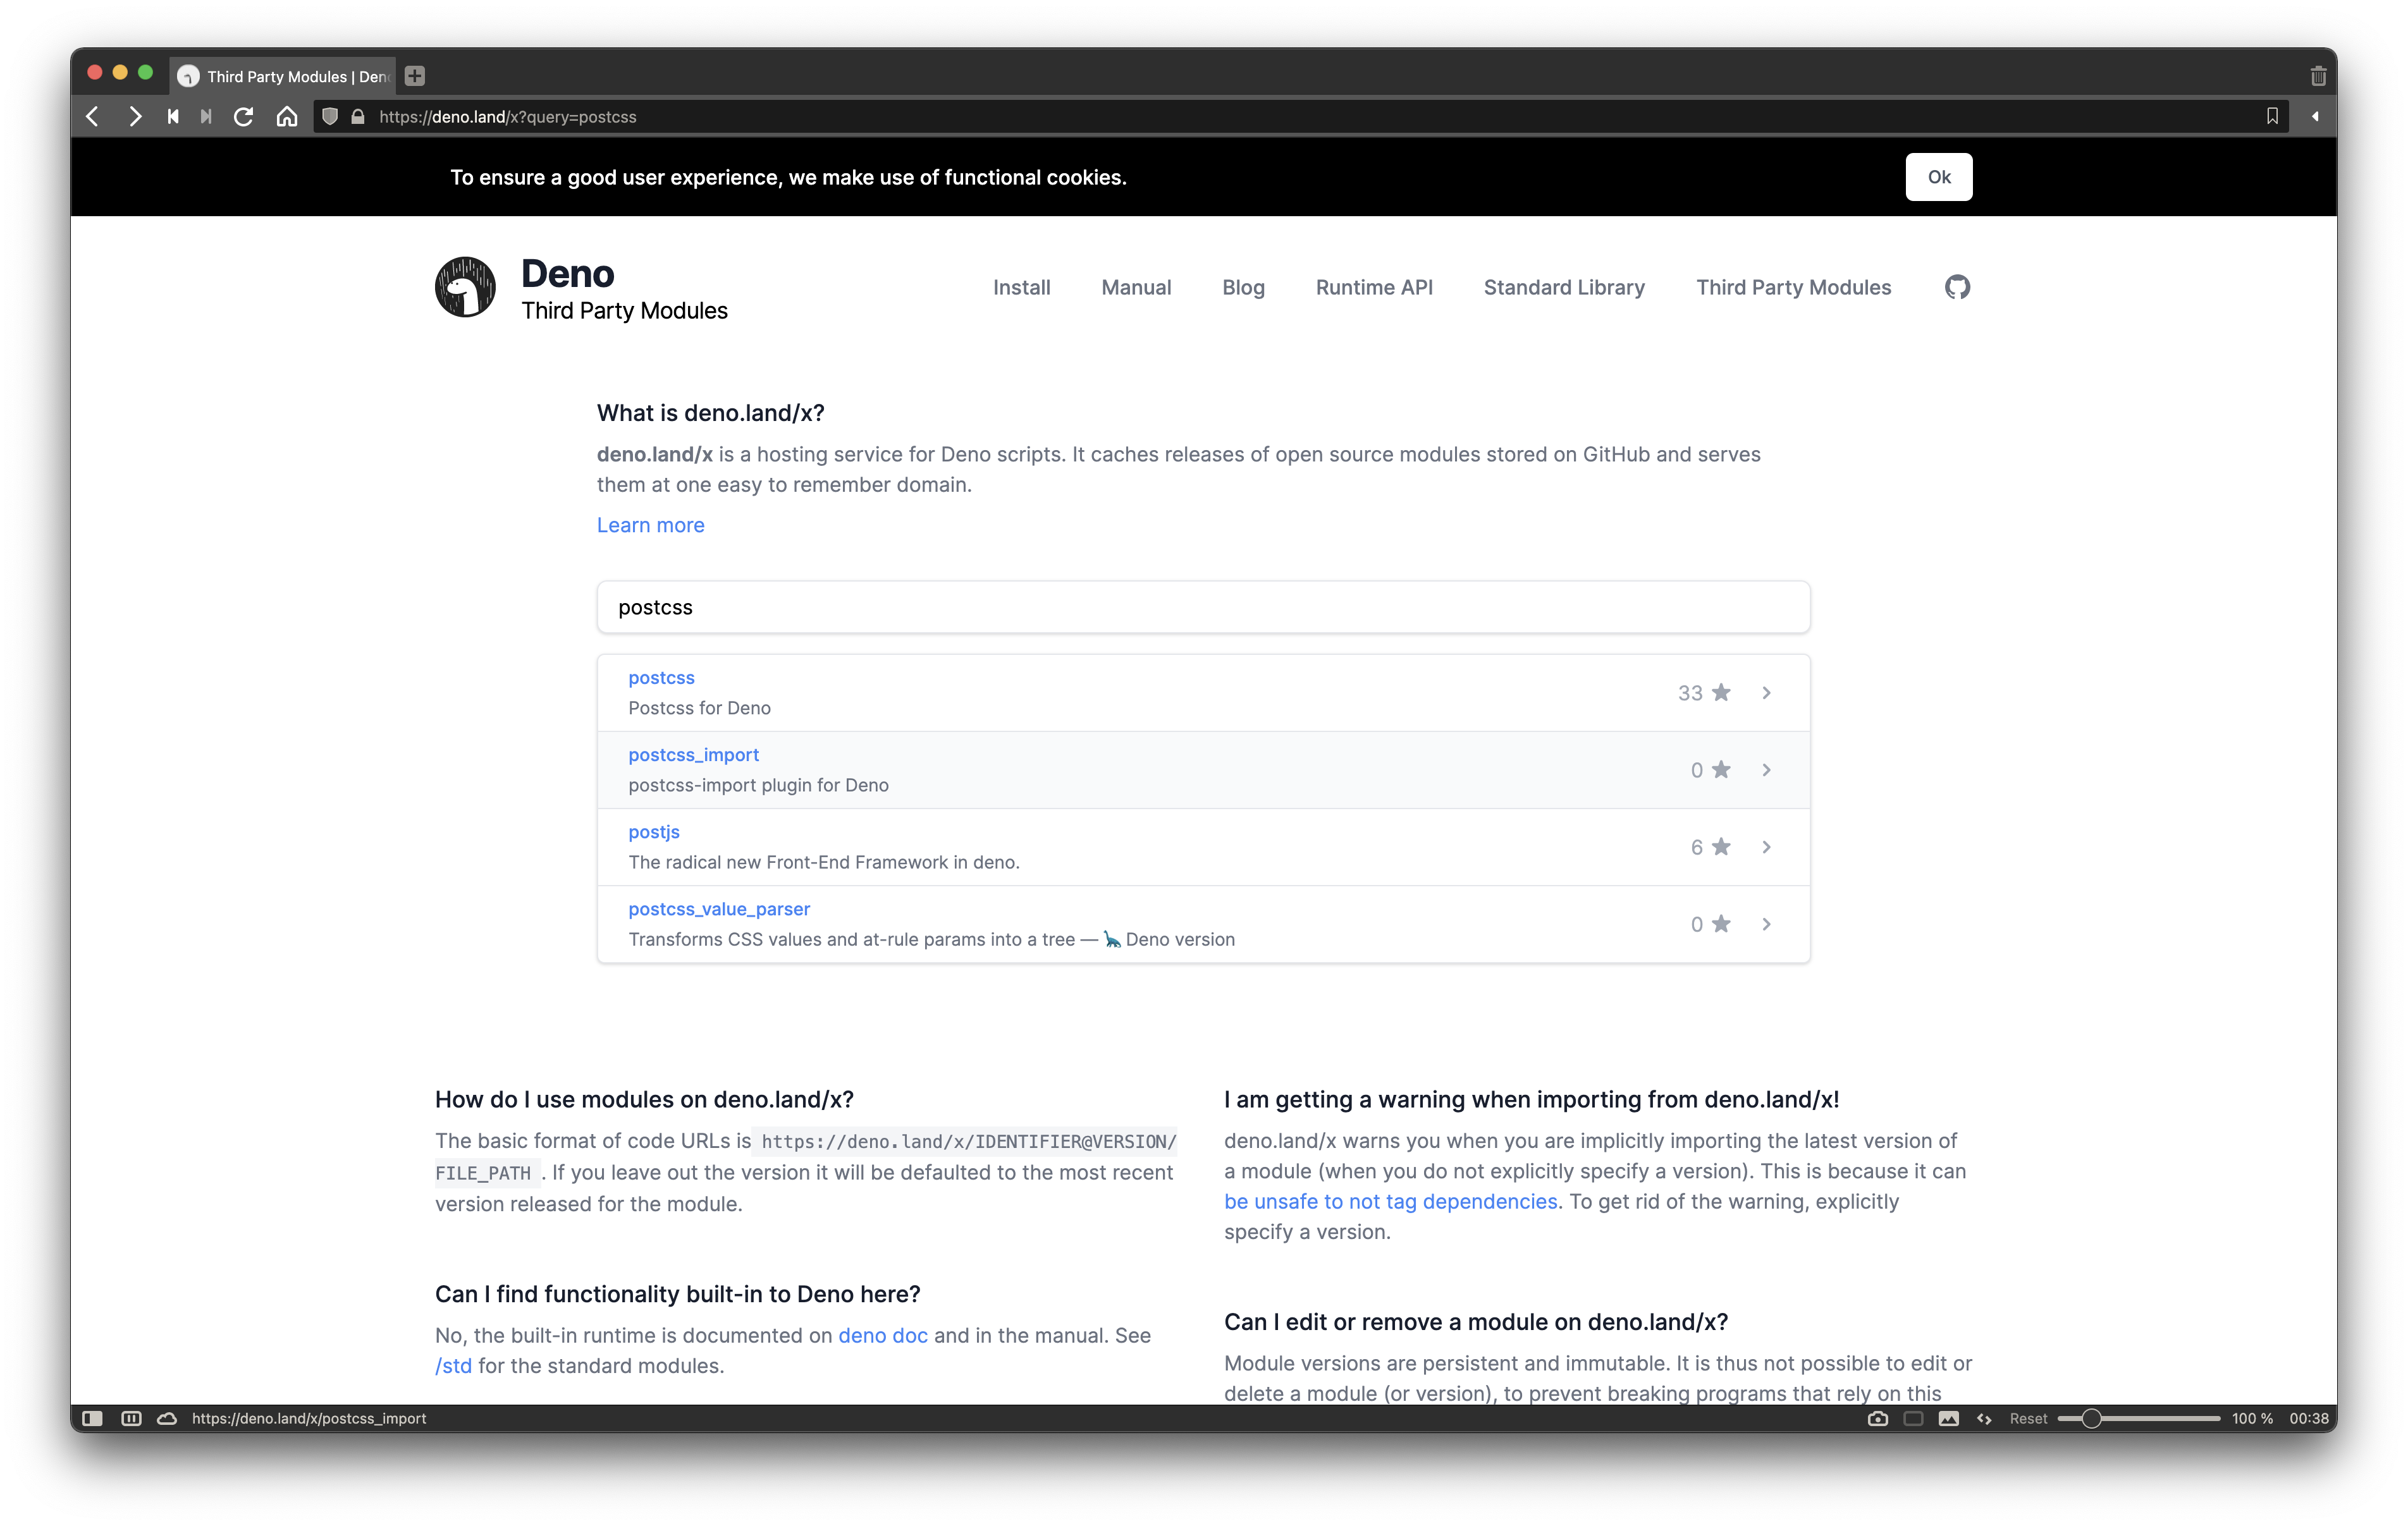Click the favicon on Third Party Modules tab
The width and height of the screenshot is (2408, 1526).
tap(188, 76)
